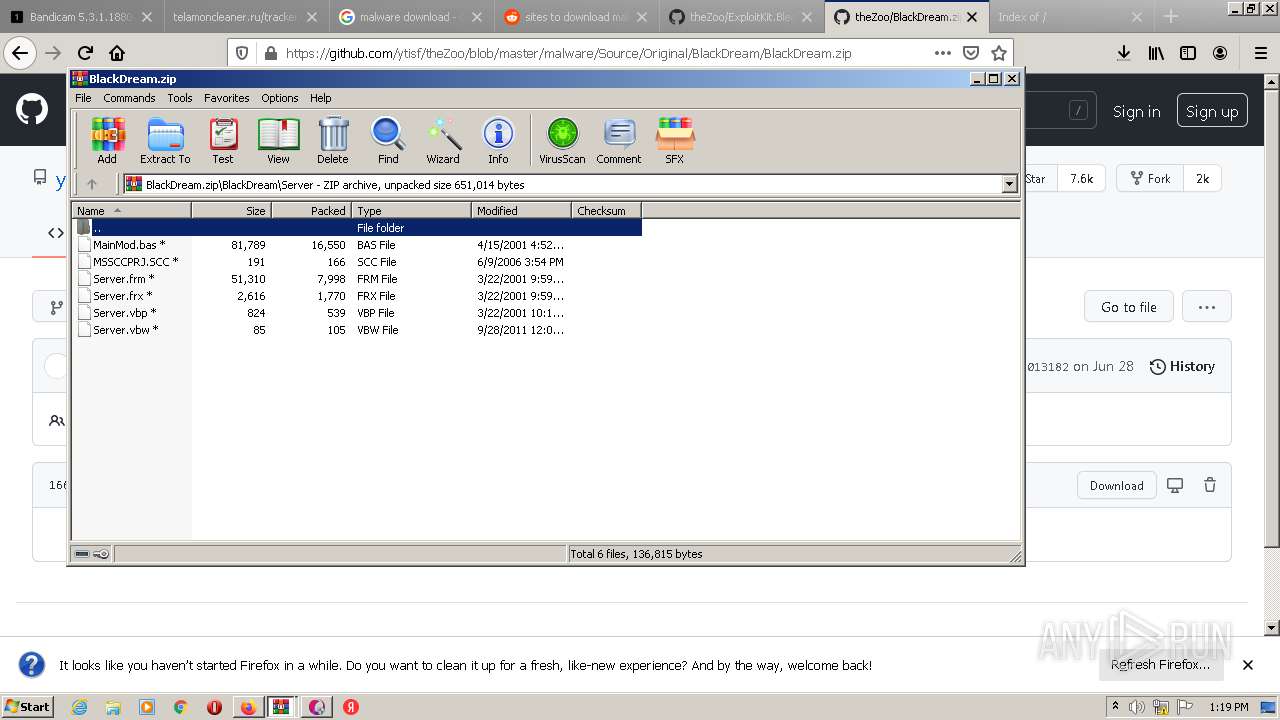
Task: Sort the list by Modified column header
Action: tap(521, 210)
